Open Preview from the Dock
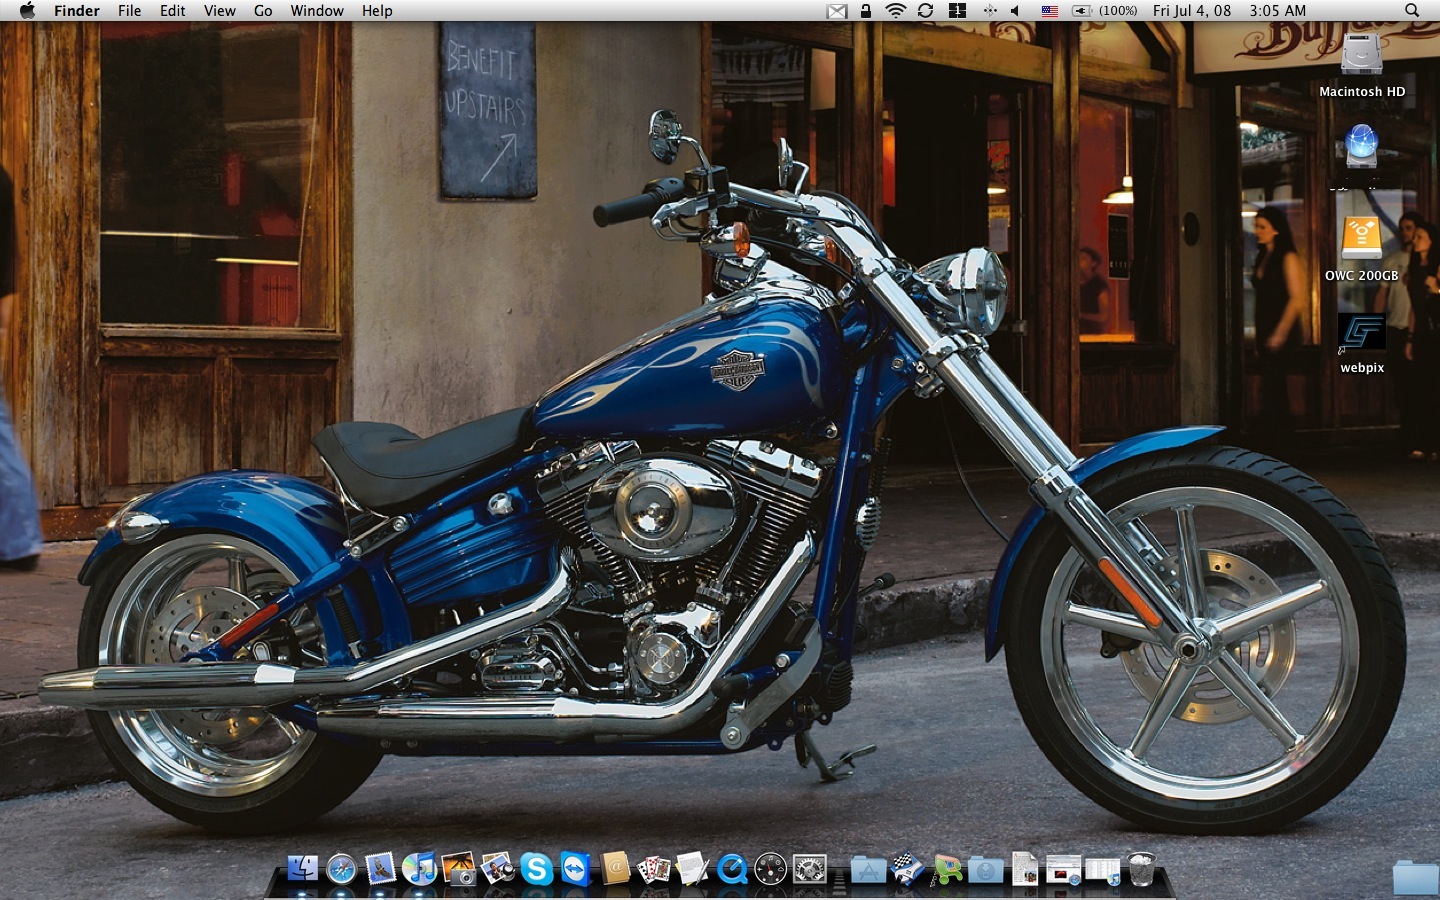The height and width of the screenshot is (900, 1440). [x=497, y=869]
